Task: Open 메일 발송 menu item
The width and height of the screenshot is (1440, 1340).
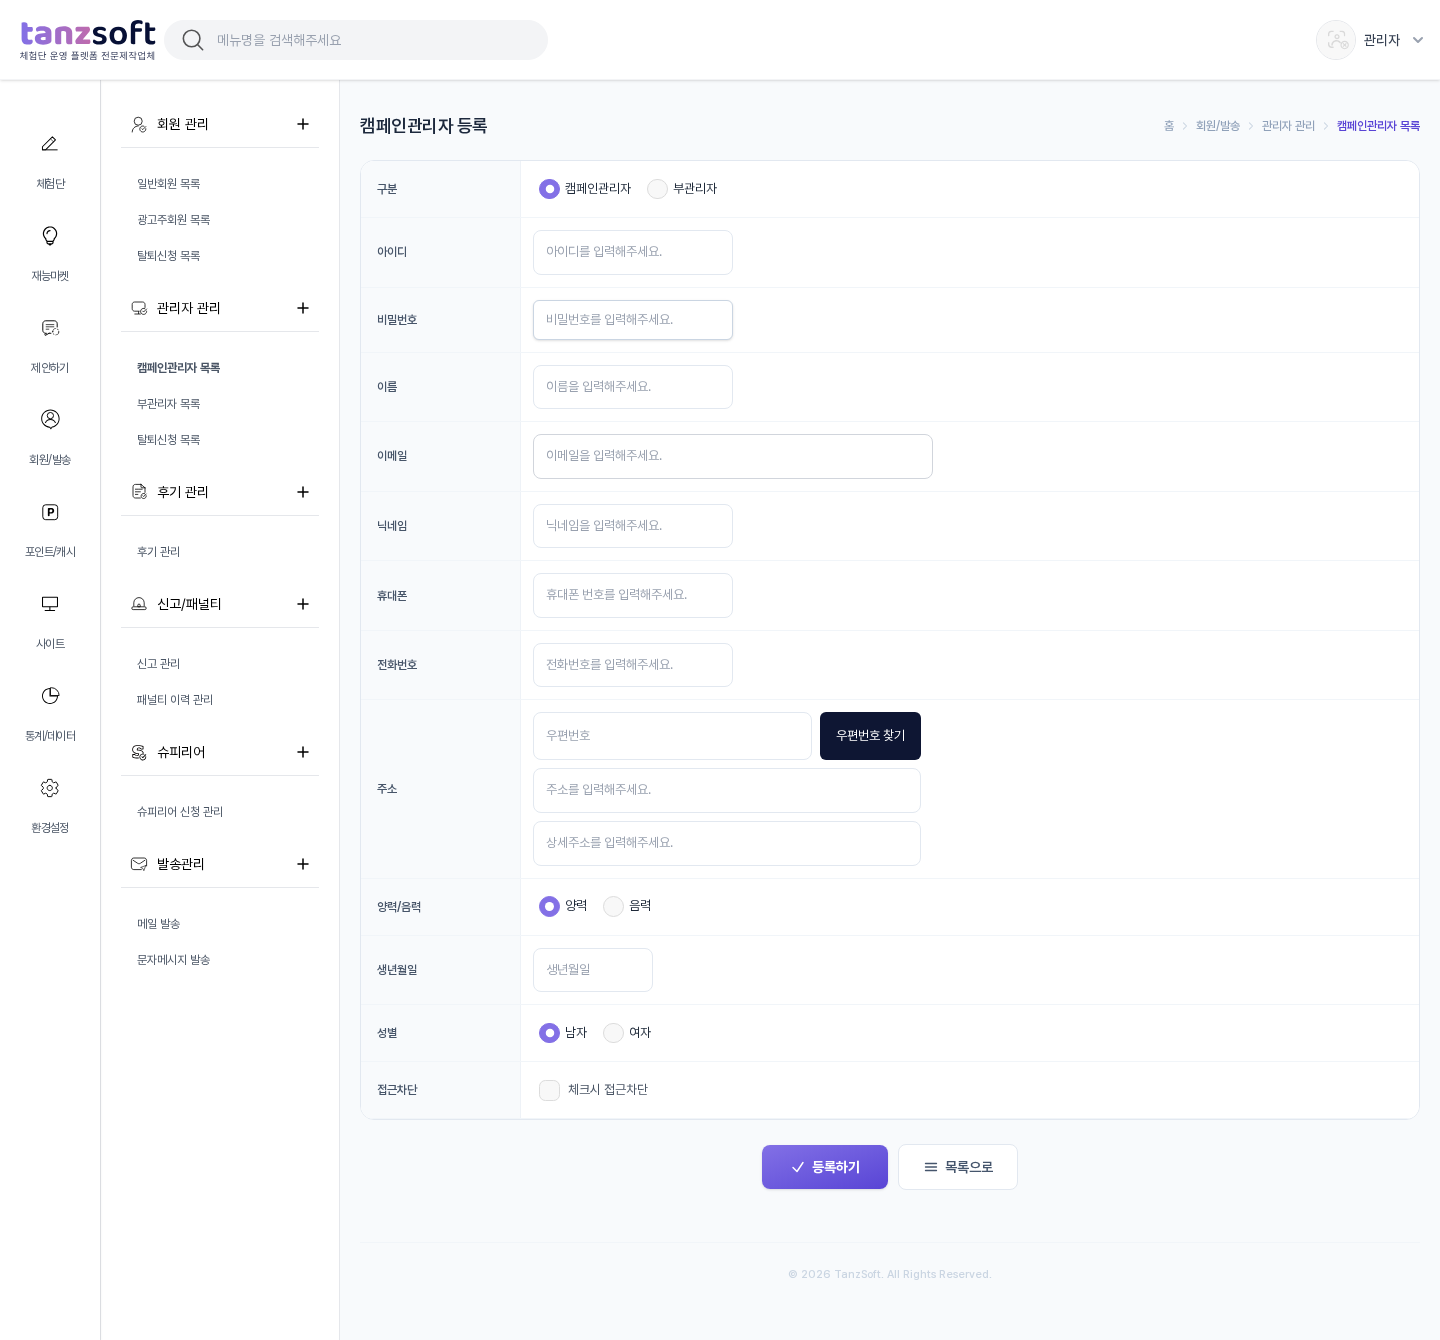Action: (x=158, y=924)
